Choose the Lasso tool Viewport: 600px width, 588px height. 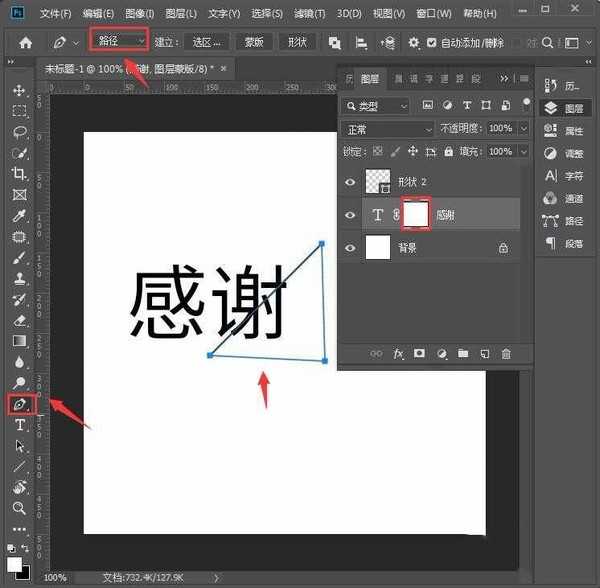[x=19, y=132]
